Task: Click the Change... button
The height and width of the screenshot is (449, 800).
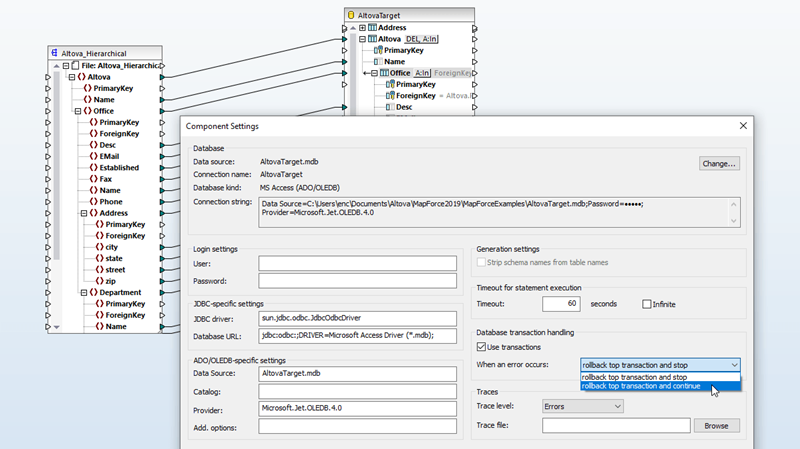Action: coord(719,163)
